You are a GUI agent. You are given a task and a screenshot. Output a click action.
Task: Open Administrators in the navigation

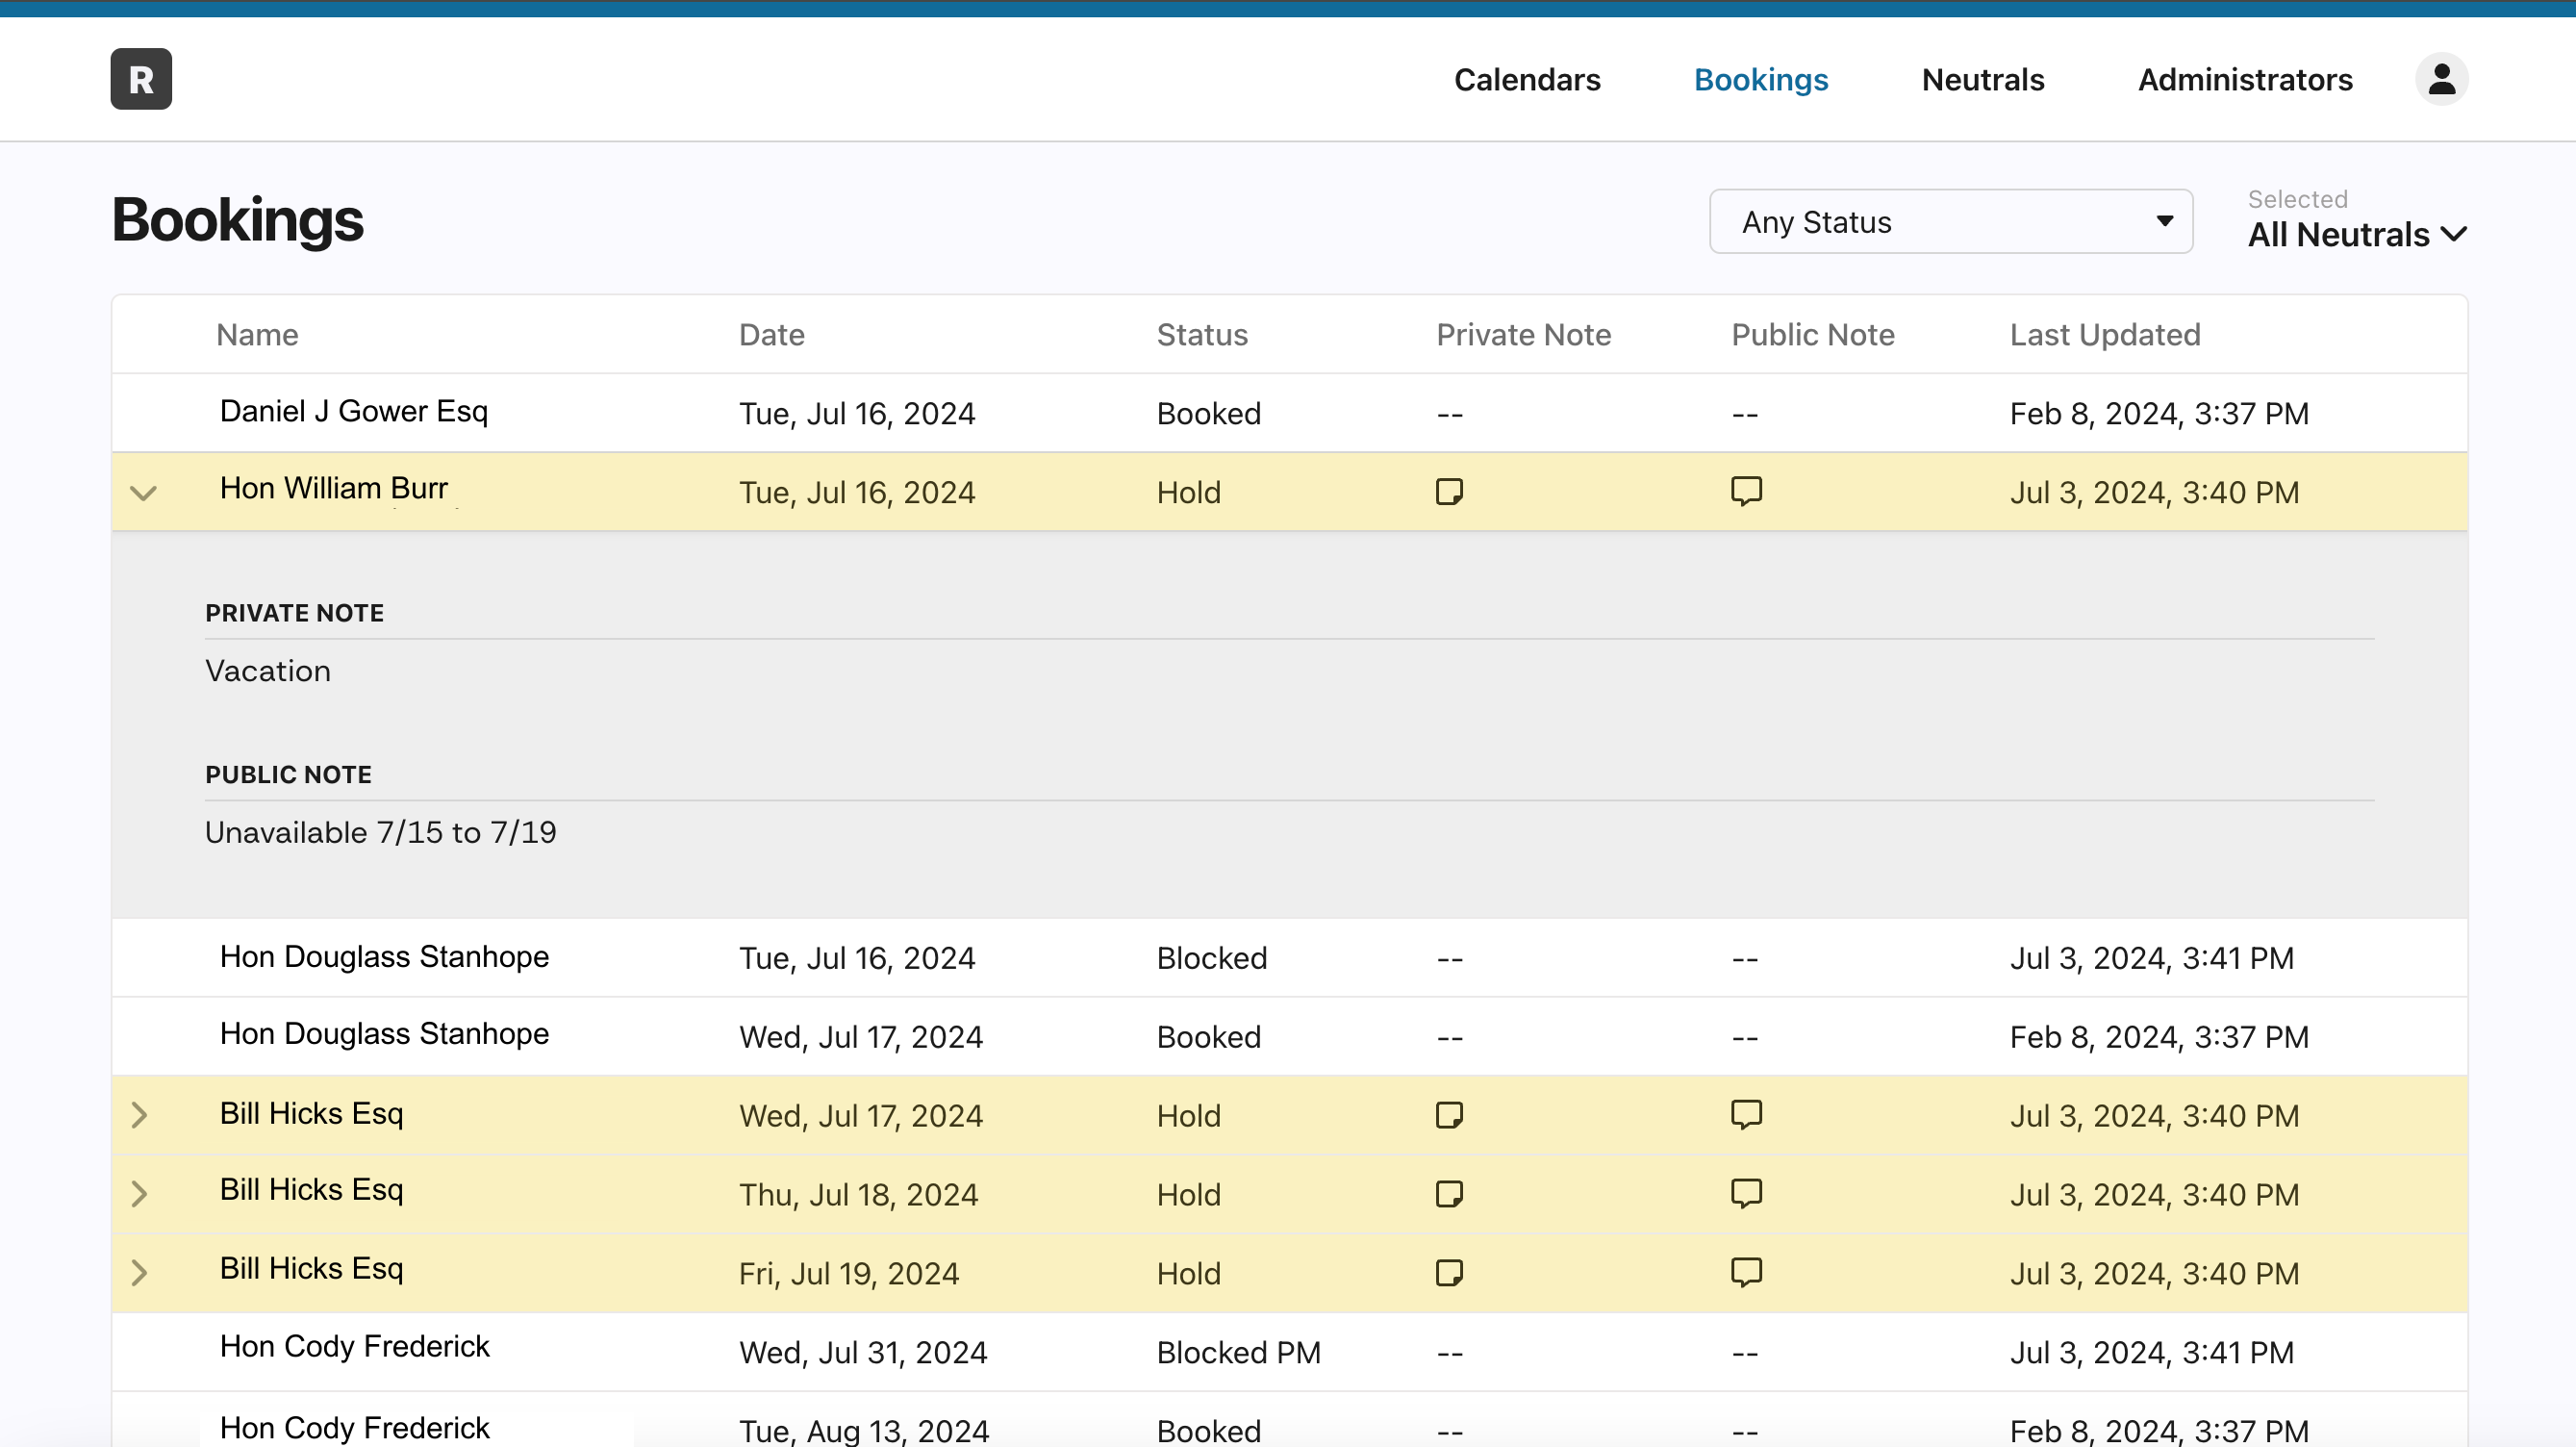pyautogui.click(x=2244, y=79)
